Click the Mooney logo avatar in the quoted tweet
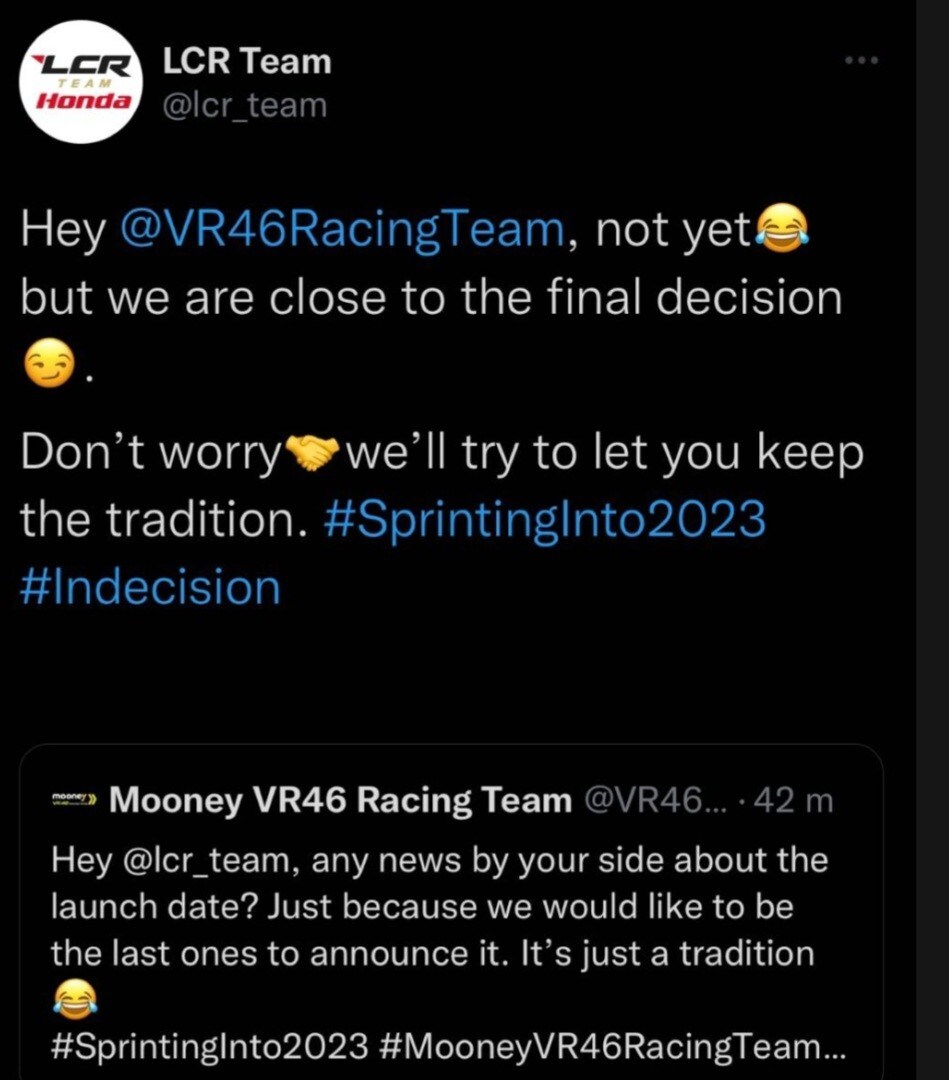The height and width of the screenshot is (1080, 949). 75,800
